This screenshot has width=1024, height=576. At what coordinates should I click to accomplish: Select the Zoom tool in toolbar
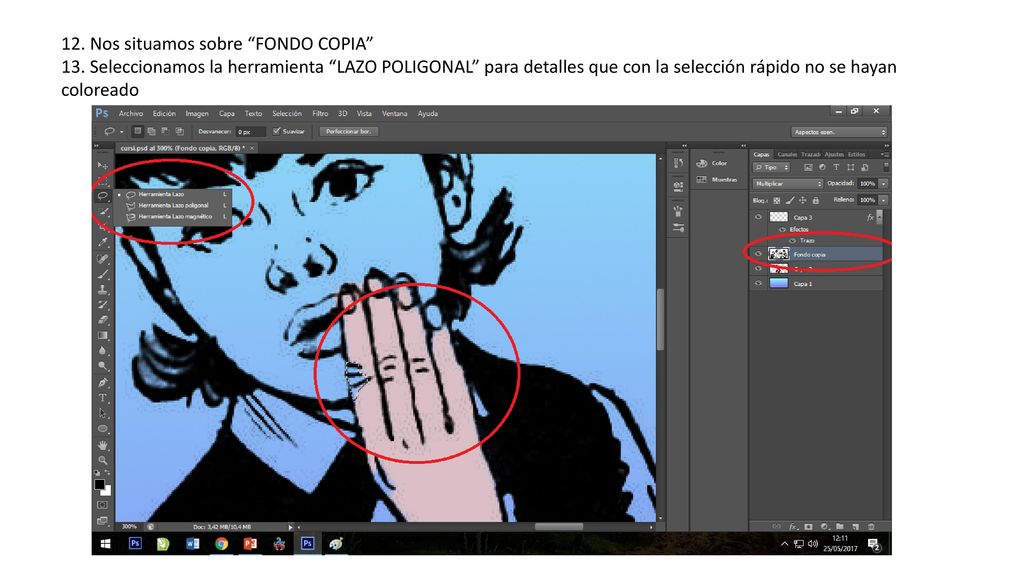103,460
